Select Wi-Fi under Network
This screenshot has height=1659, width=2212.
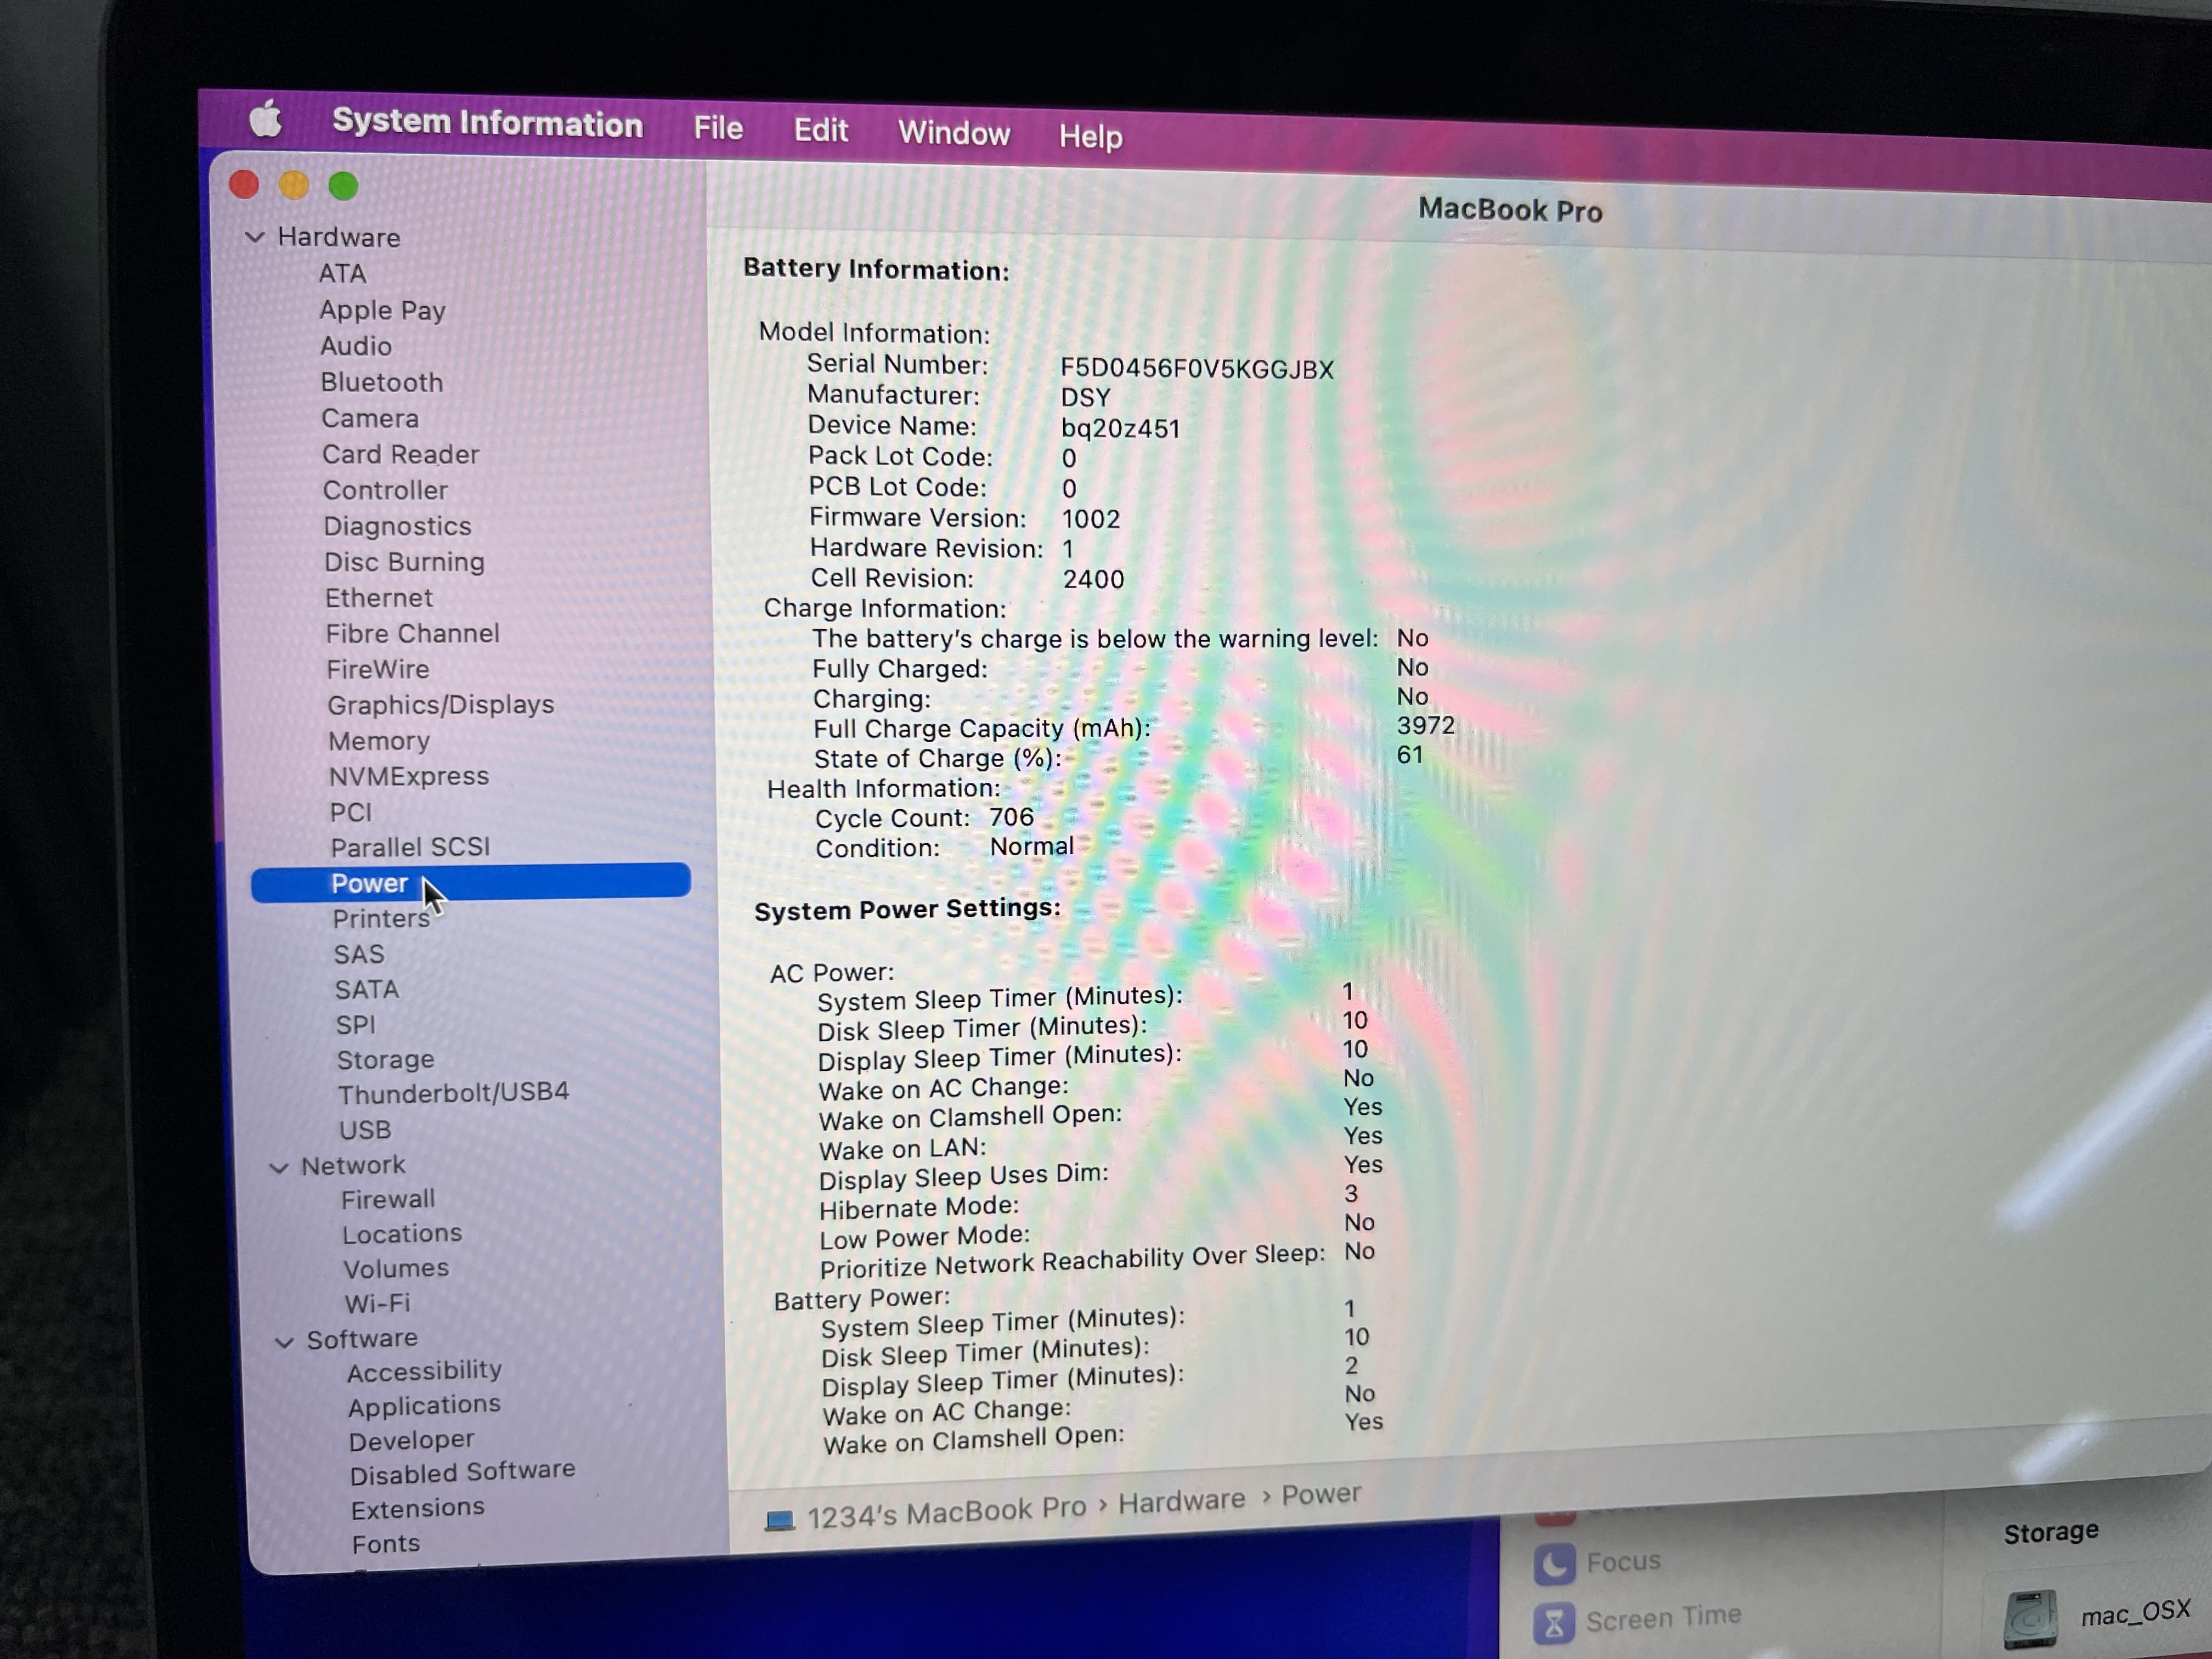377,1304
